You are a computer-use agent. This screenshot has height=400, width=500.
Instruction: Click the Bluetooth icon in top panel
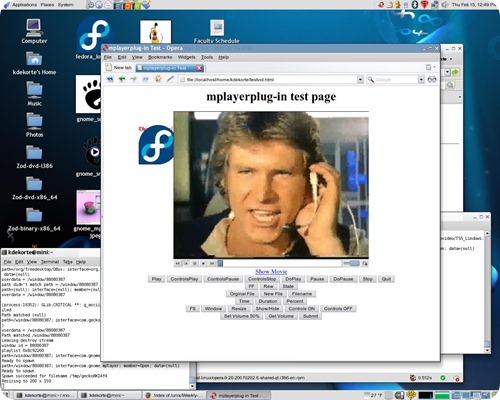(415, 5)
